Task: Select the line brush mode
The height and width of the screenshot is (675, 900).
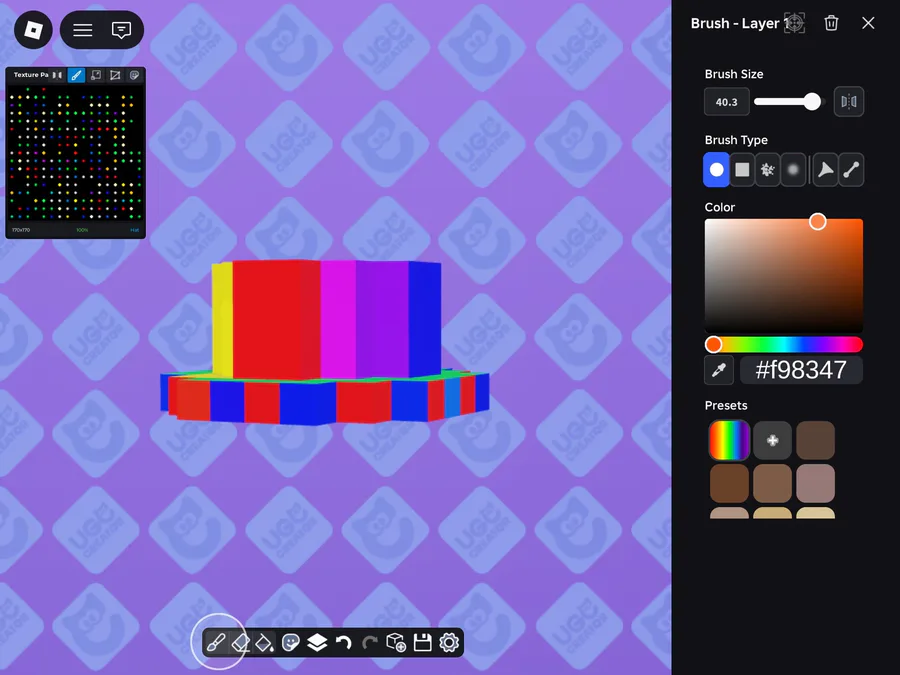Action: [851, 169]
